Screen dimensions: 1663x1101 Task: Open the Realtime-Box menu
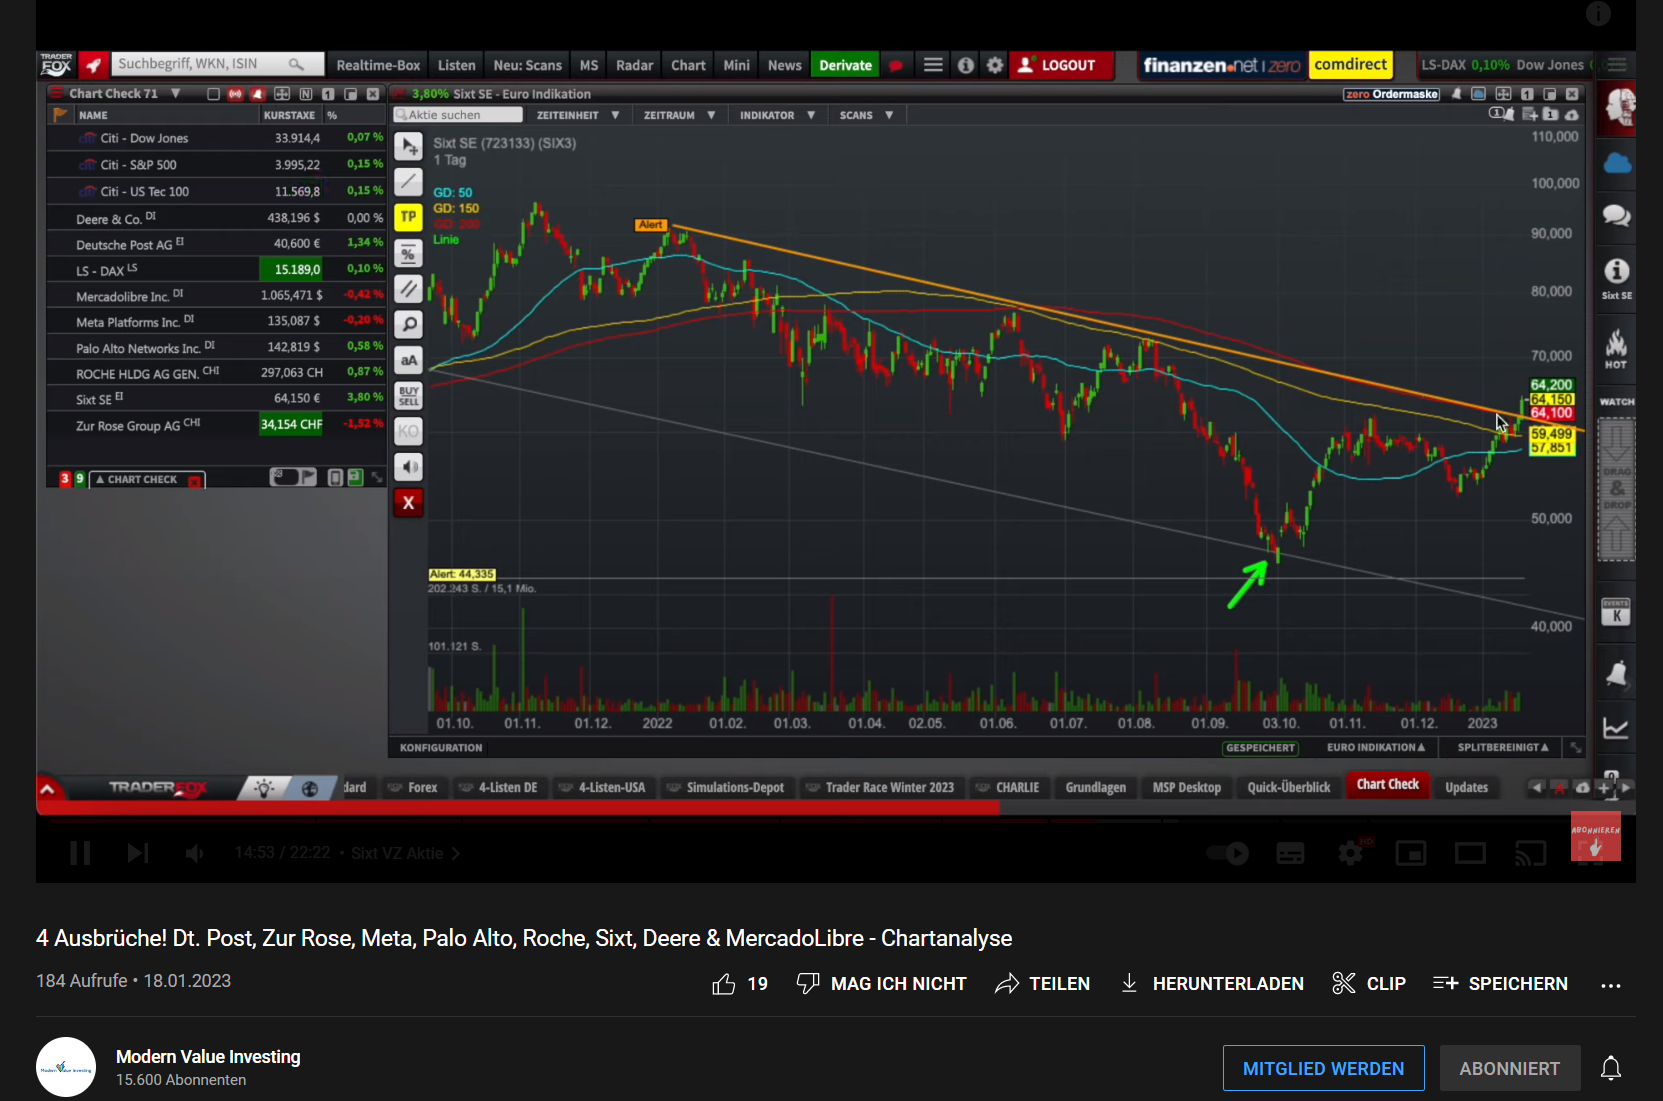point(378,65)
